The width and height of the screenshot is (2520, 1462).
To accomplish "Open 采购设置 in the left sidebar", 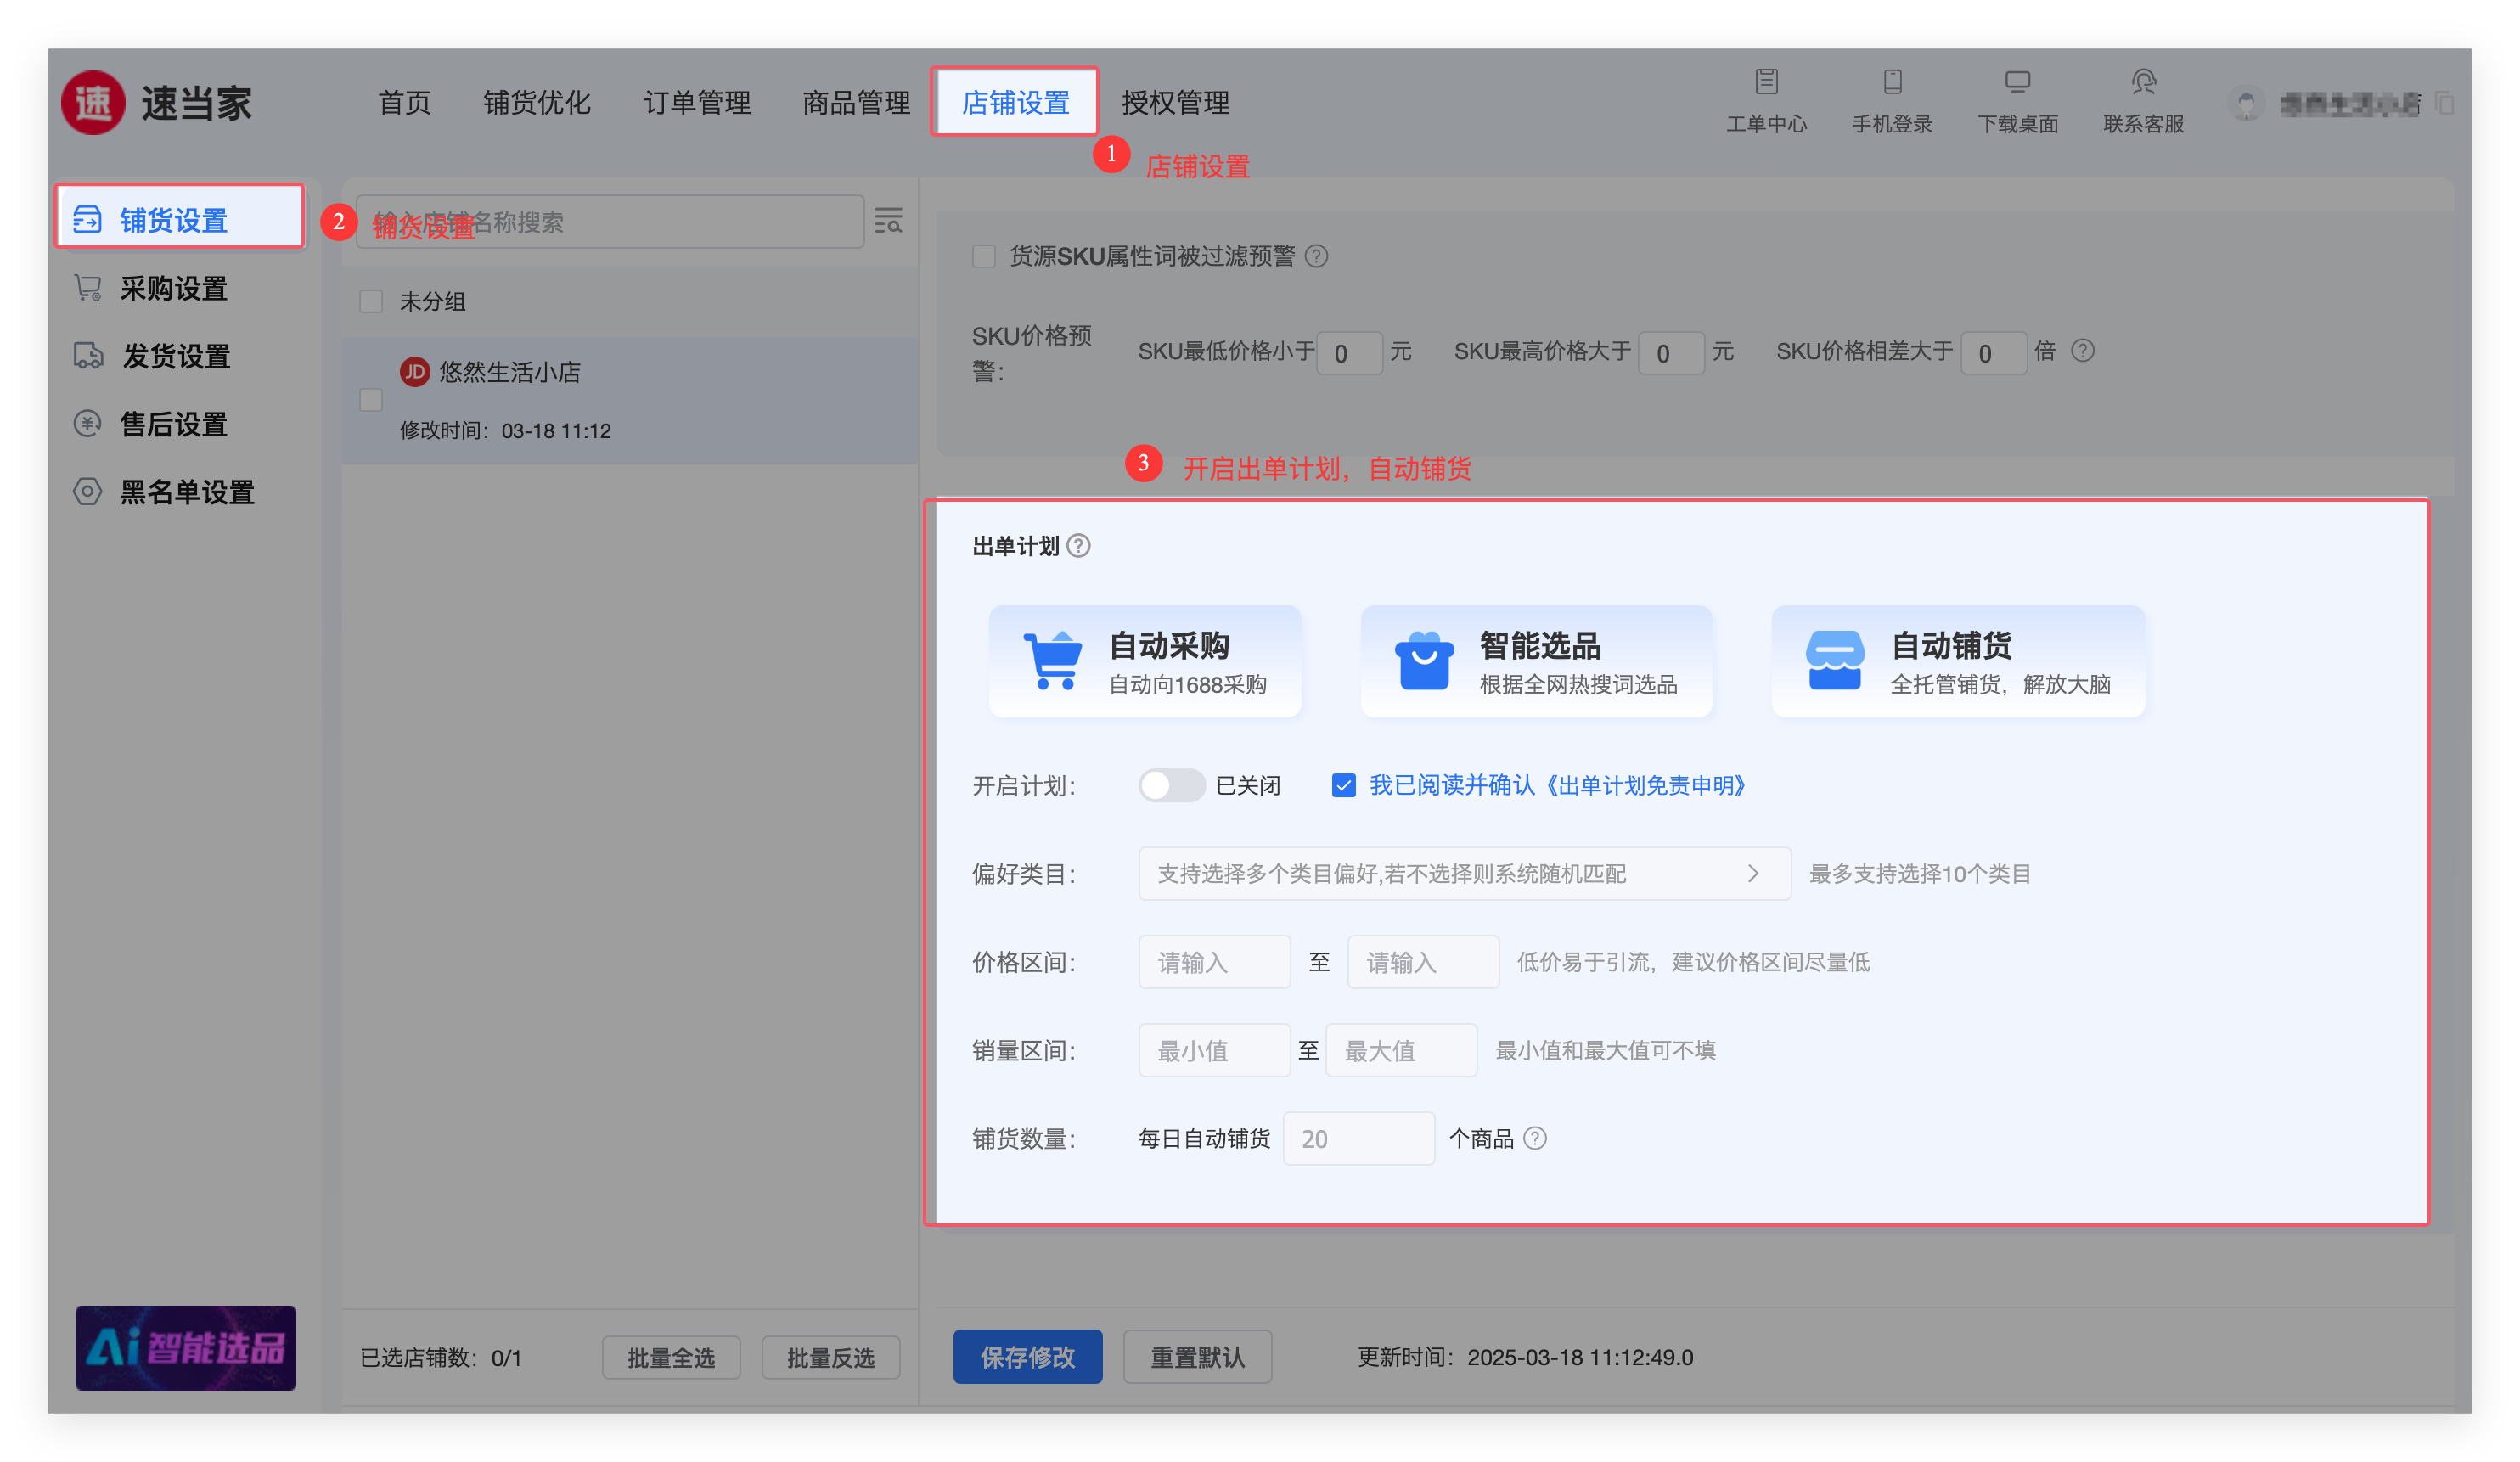I will pyautogui.click(x=174, y=289).
